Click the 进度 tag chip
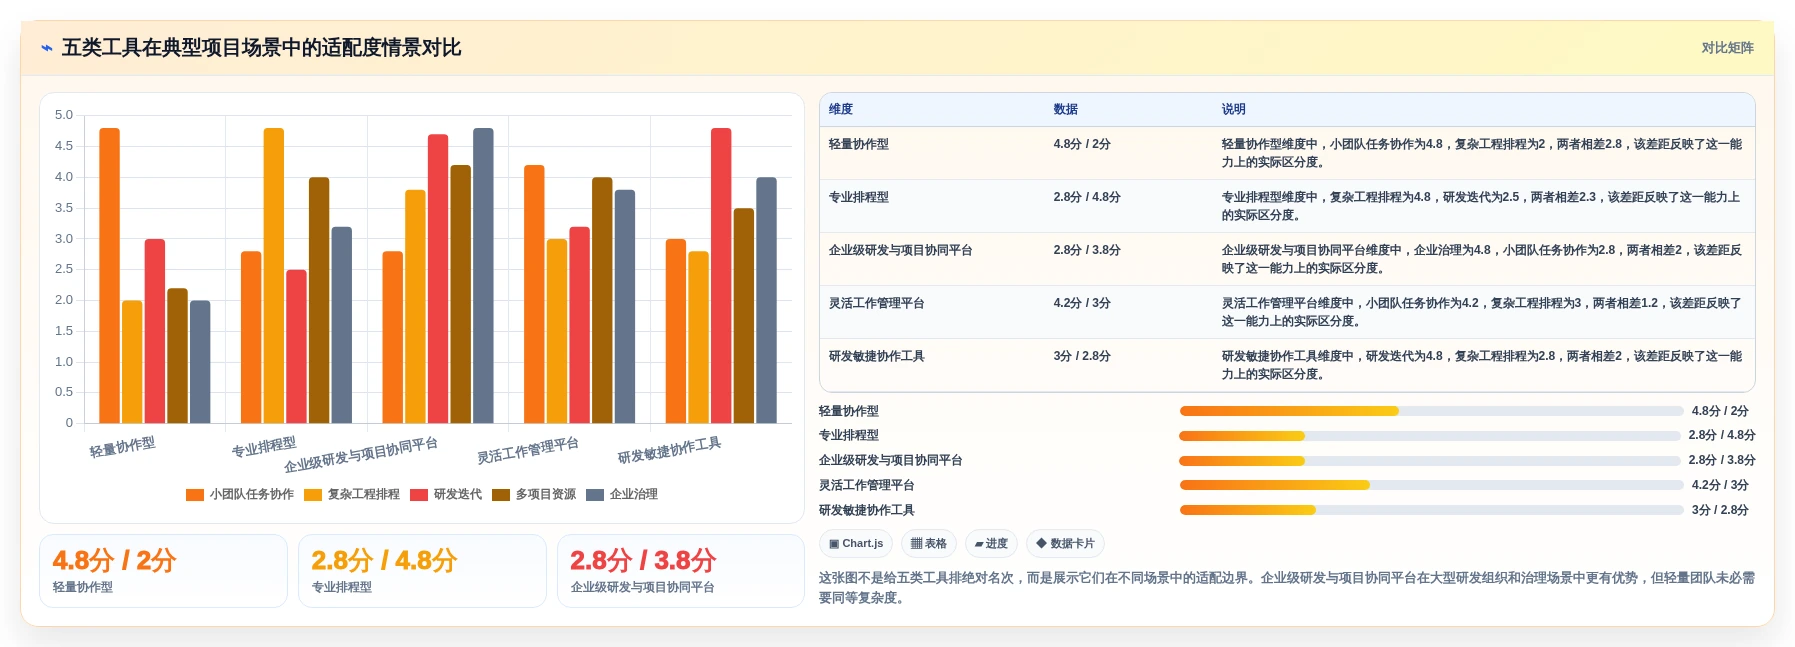The image size is (1795, 647). tap(991, 544)
